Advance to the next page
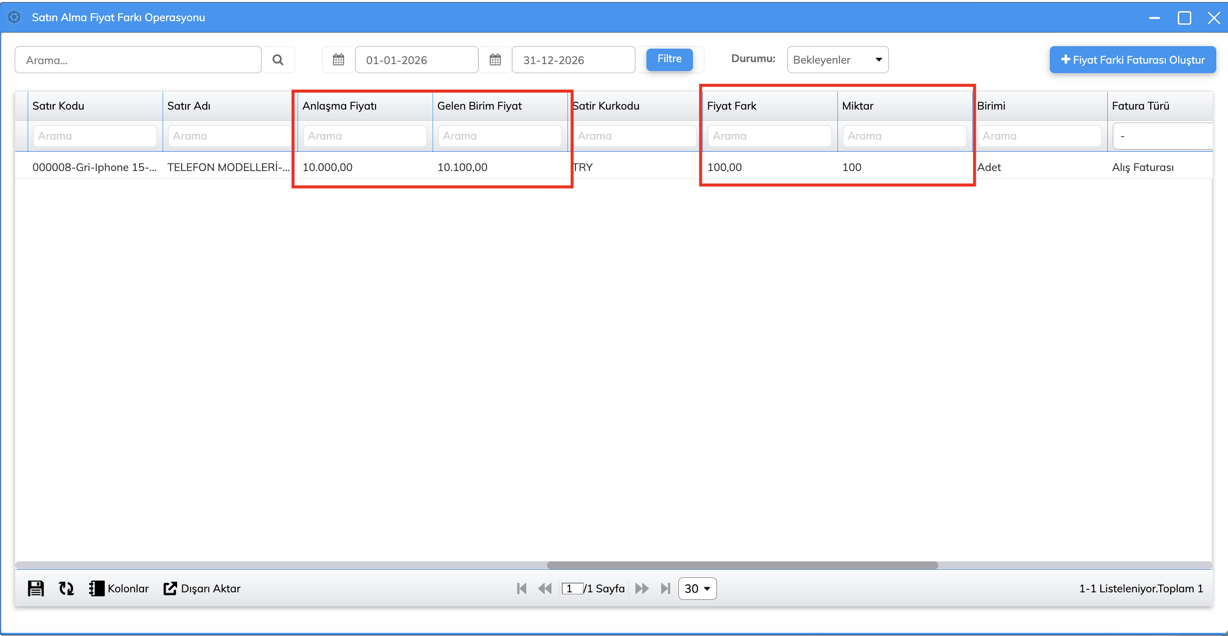The image size is (1228, 636). tap(642, 589)
